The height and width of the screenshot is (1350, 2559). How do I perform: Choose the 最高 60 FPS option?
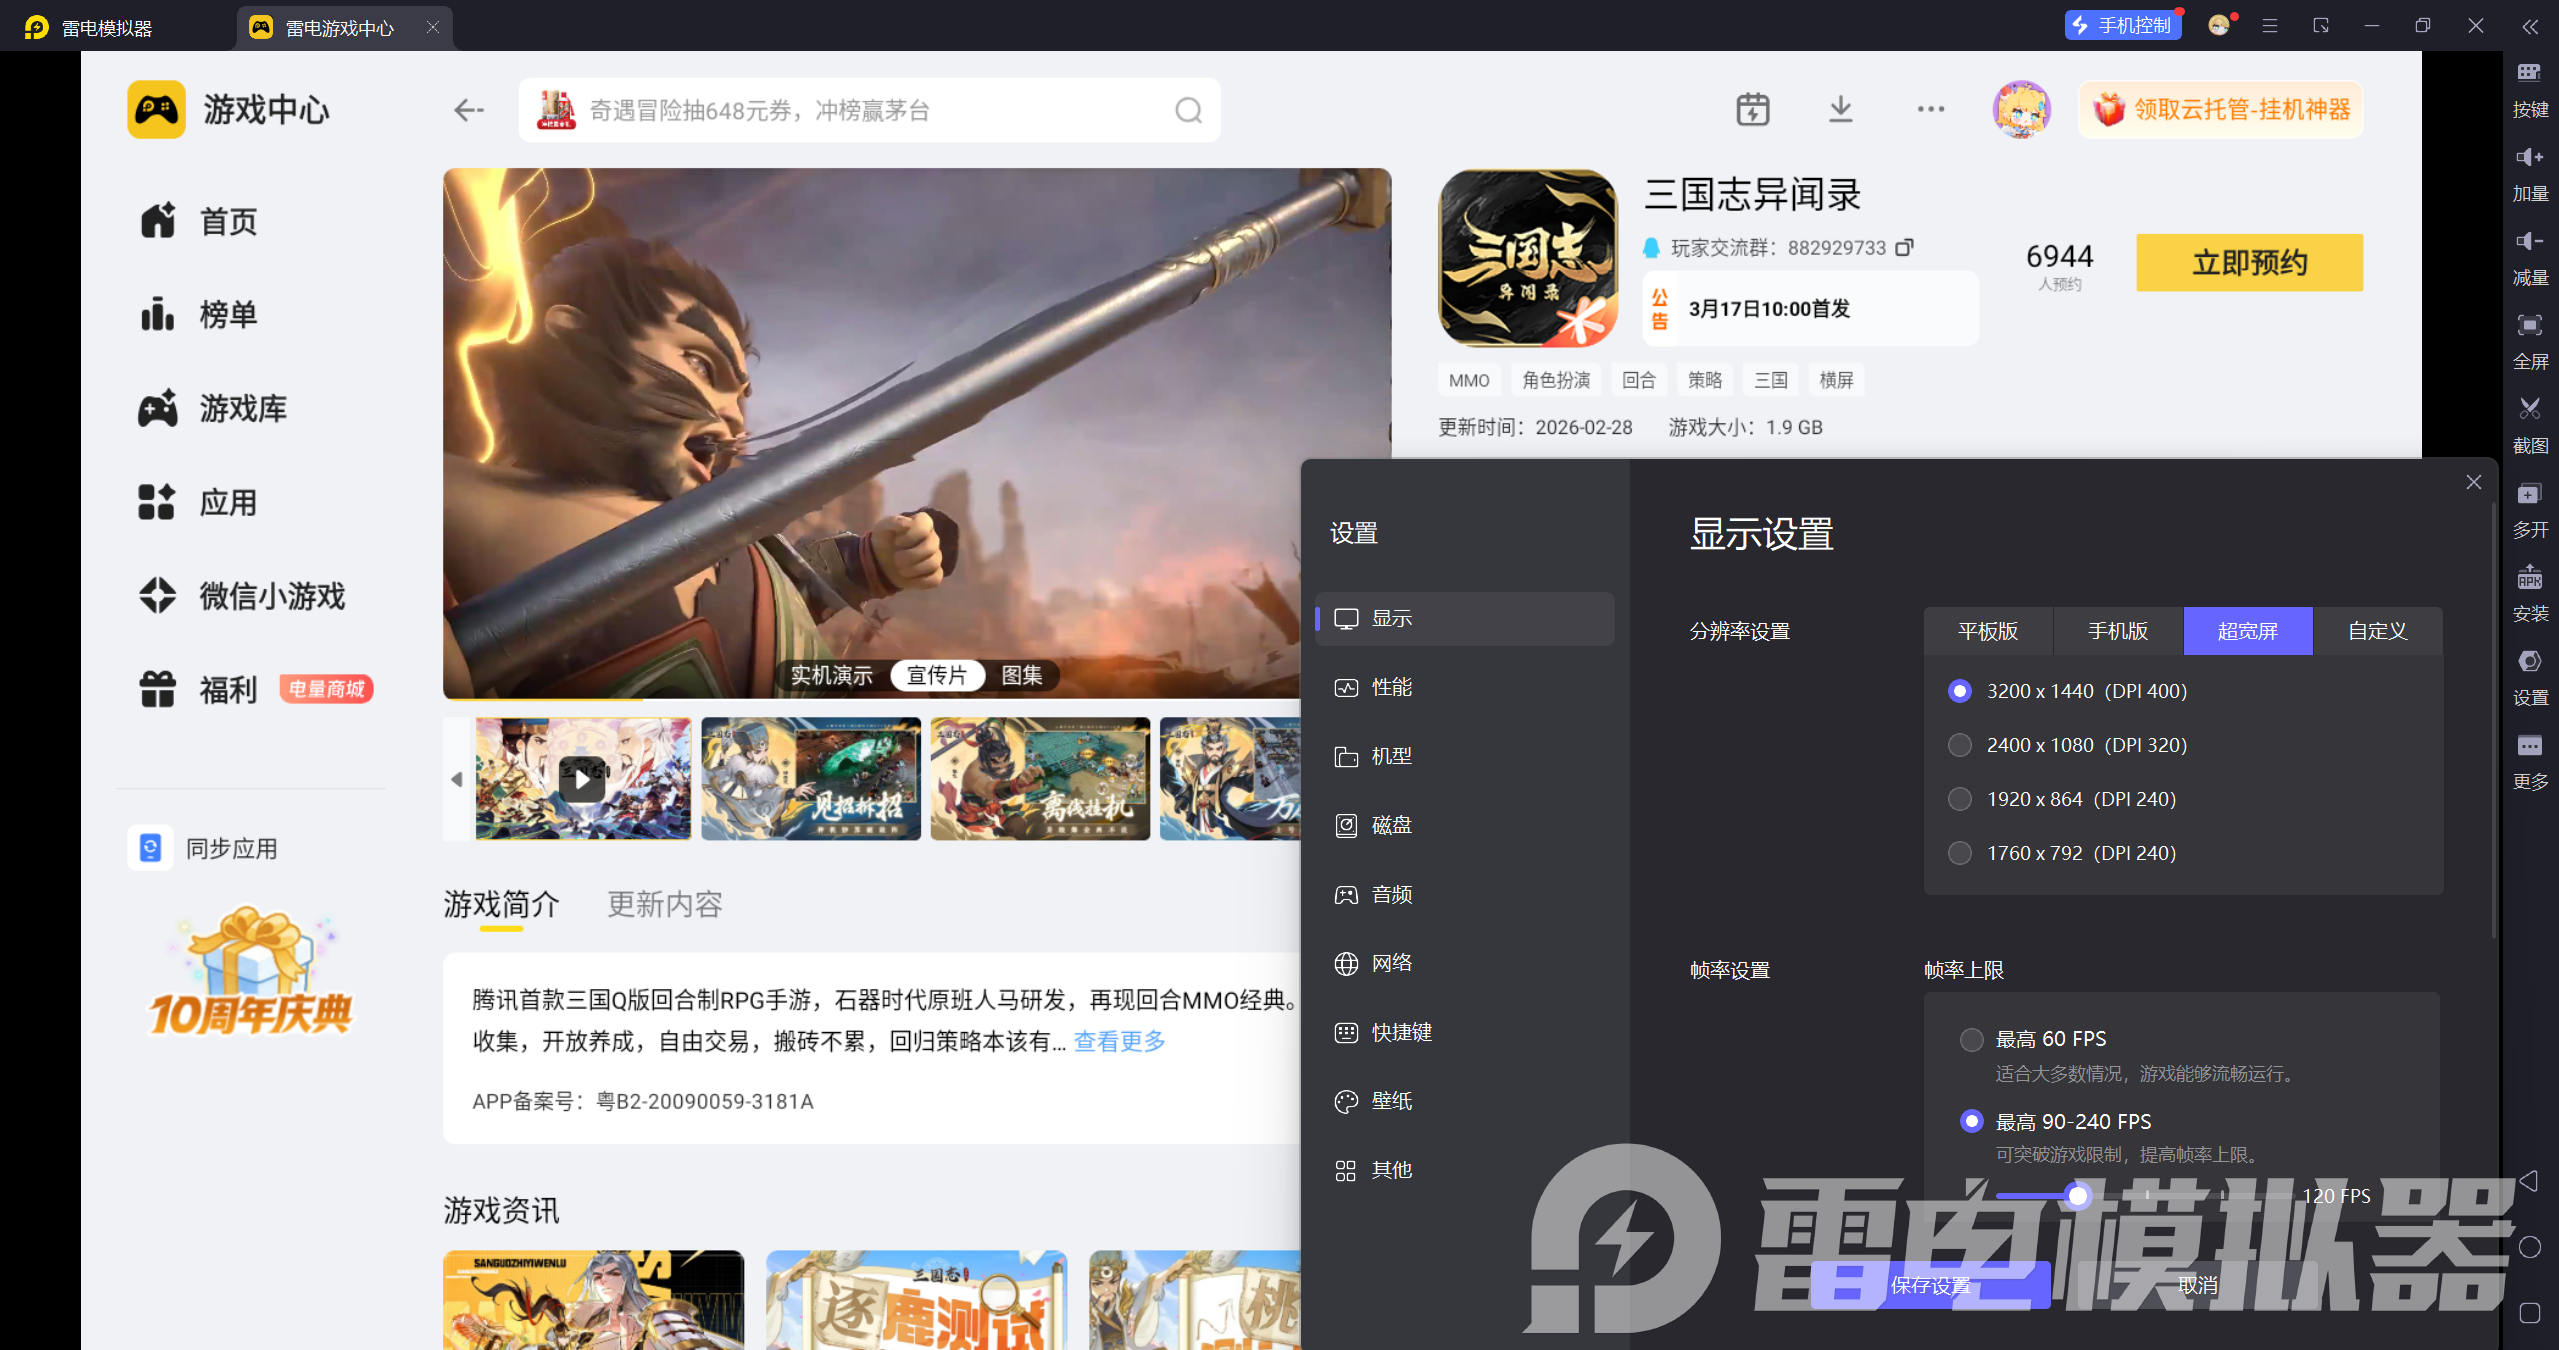click(x=1971, y=1040)
